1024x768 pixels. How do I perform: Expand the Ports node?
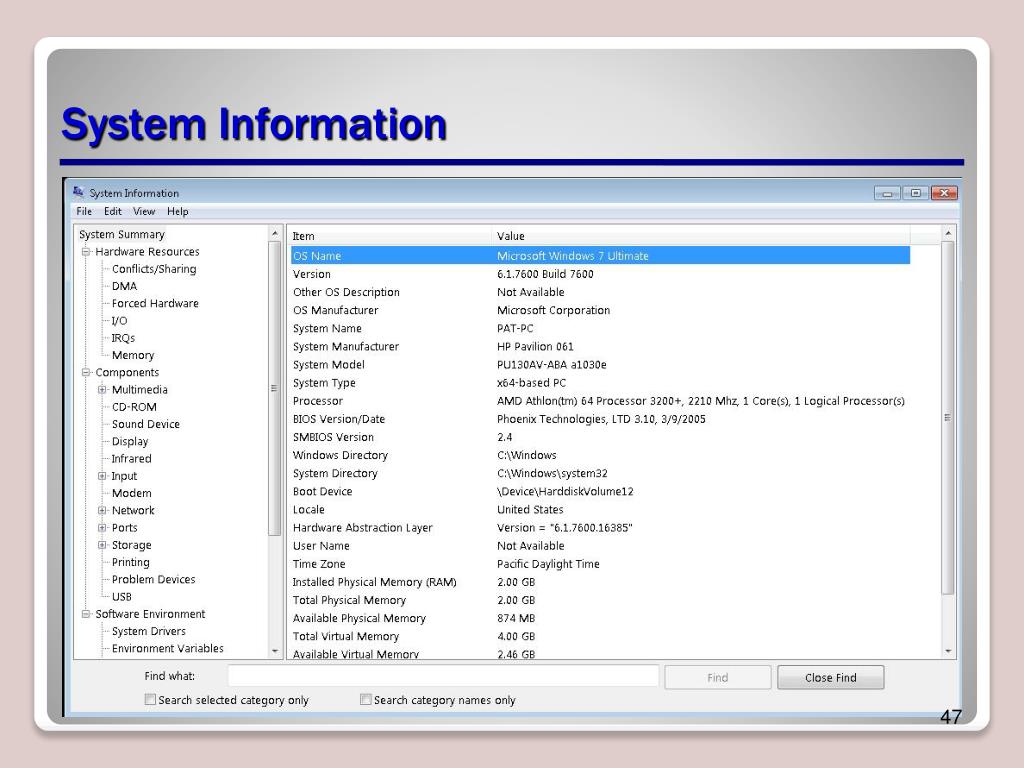click(102, 528)
